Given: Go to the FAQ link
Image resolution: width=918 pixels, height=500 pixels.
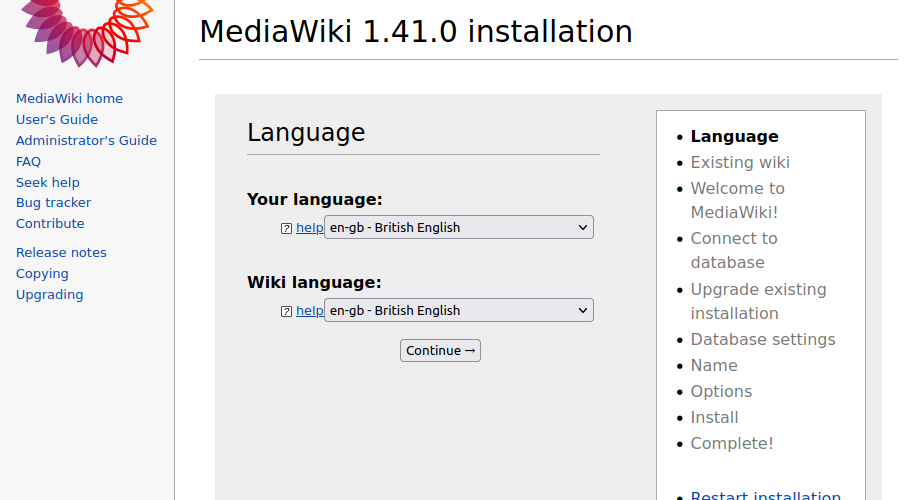Looking at the screenshot, I should [28, 162].
